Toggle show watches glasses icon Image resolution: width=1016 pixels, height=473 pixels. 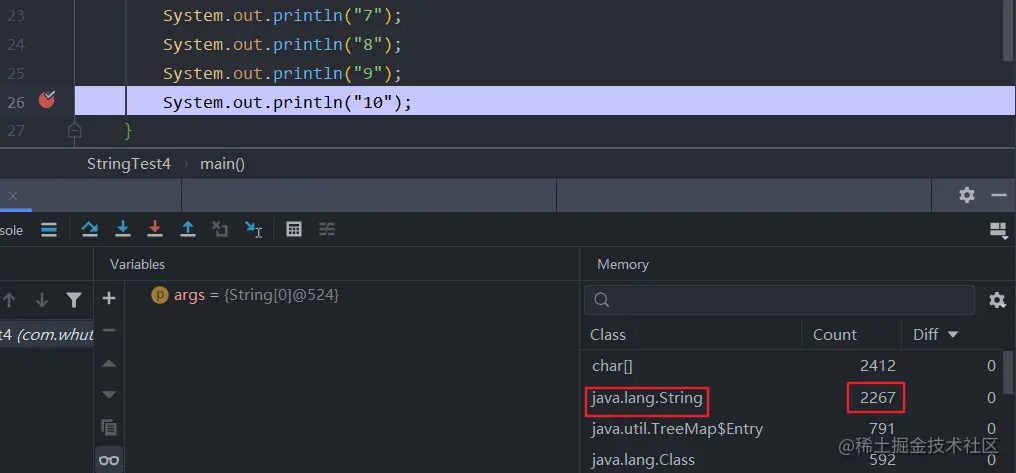tap(109, 460)
